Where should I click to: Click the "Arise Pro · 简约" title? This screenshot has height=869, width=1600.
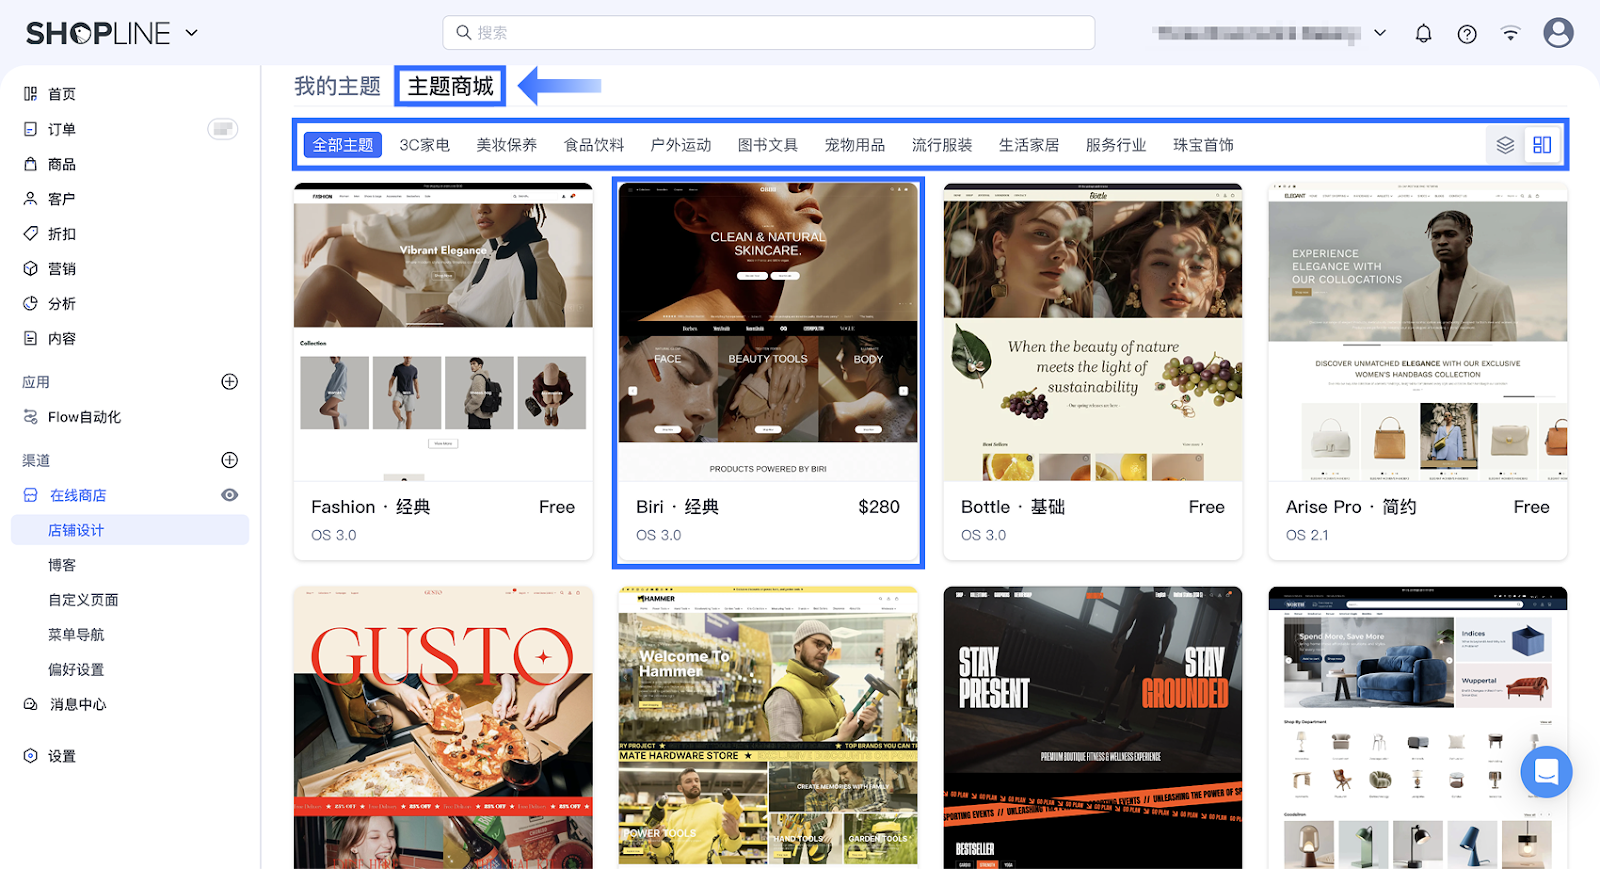[1351, 507]
